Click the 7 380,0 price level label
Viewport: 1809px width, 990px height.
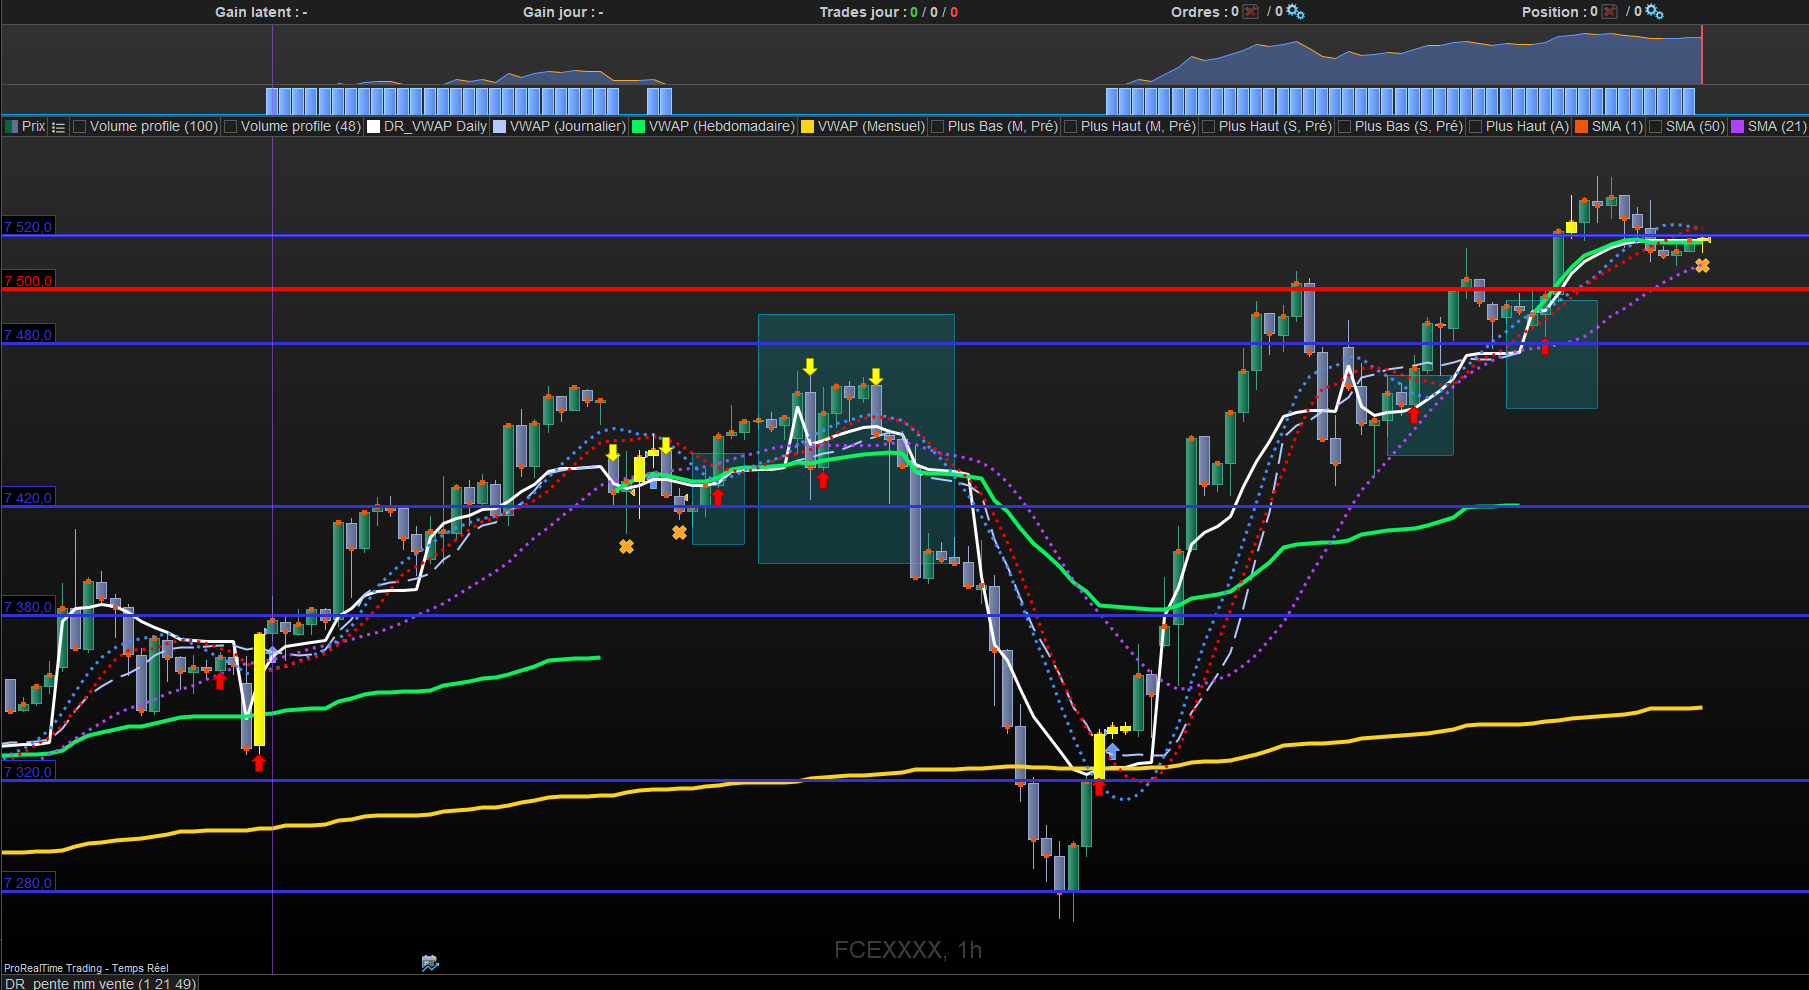pos(28,607)
